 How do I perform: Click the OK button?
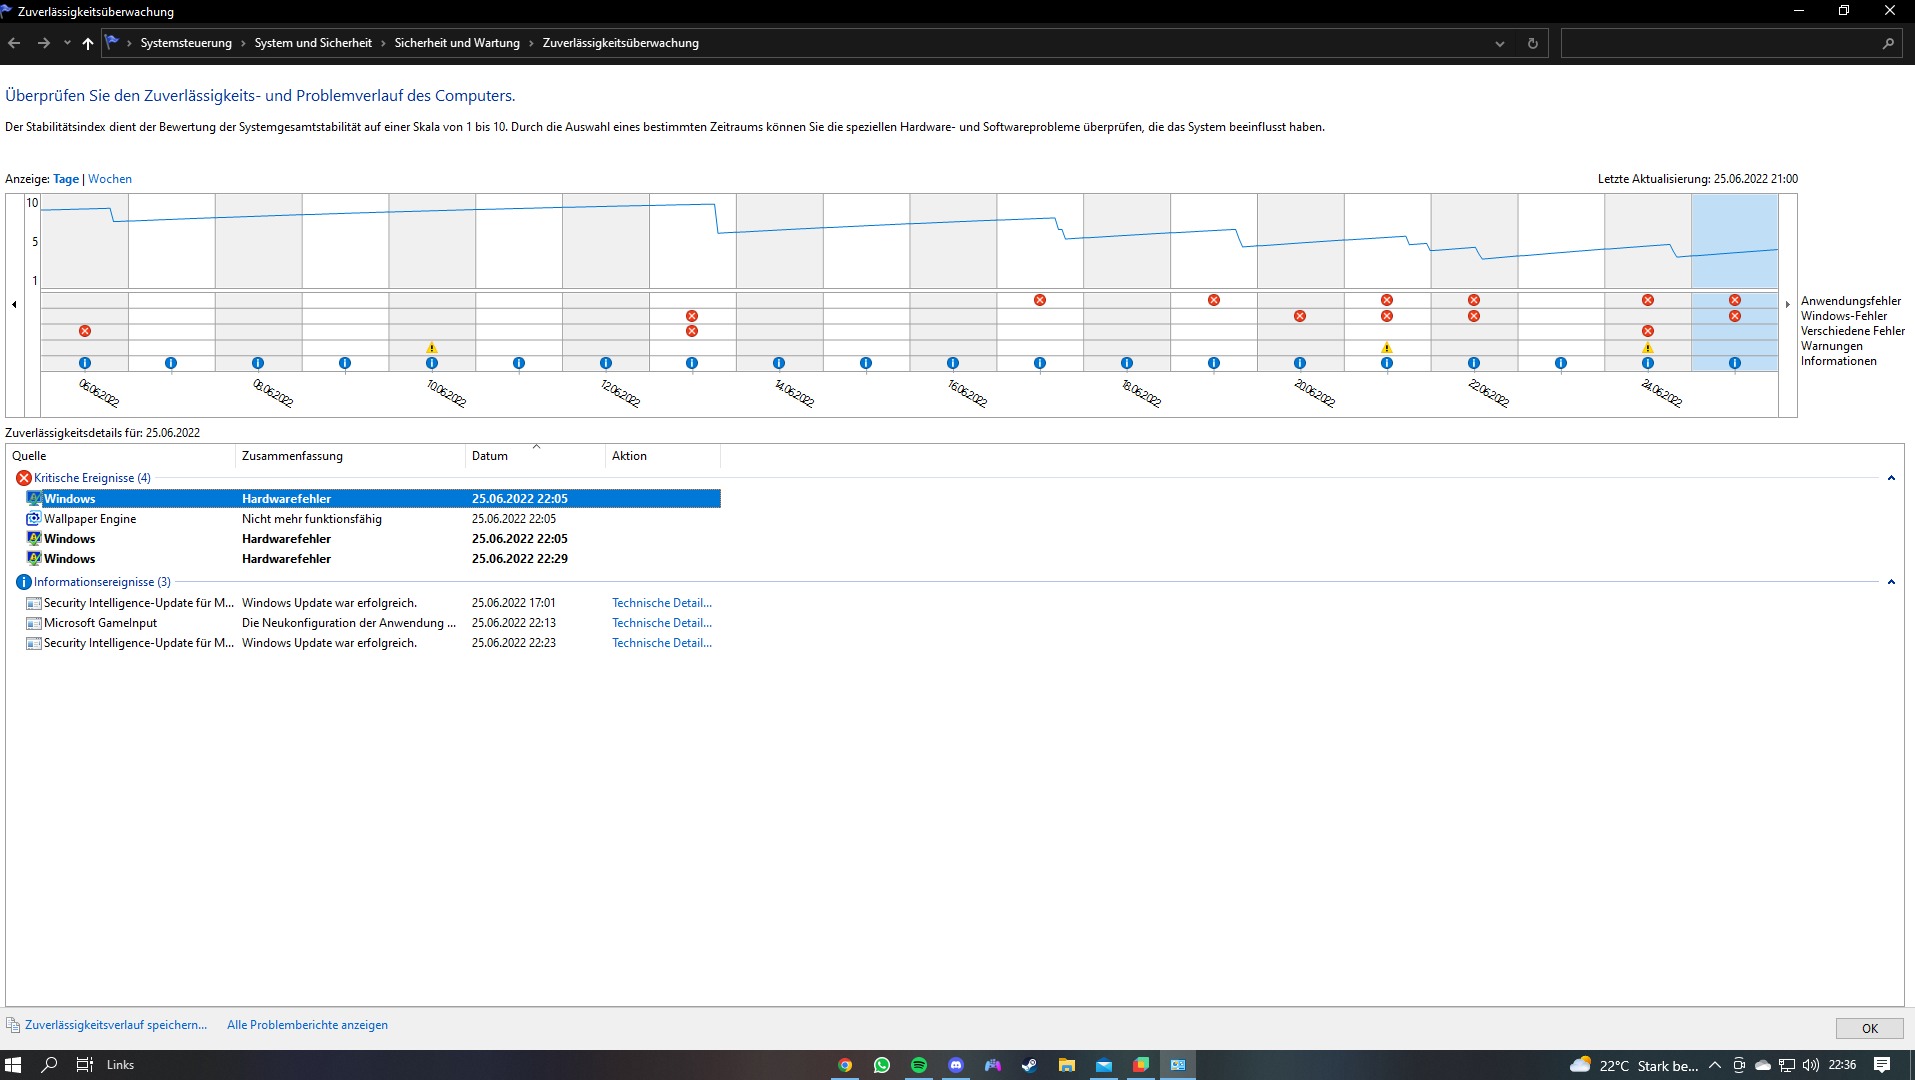coord(1869,1028)
